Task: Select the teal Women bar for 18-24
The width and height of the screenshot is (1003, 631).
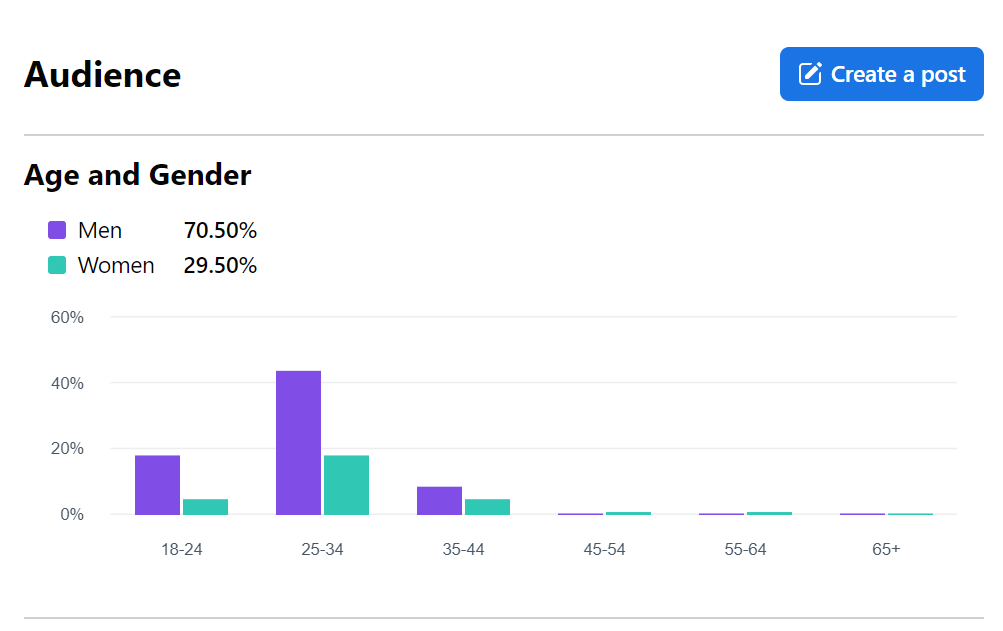Action: pos(205,507)
